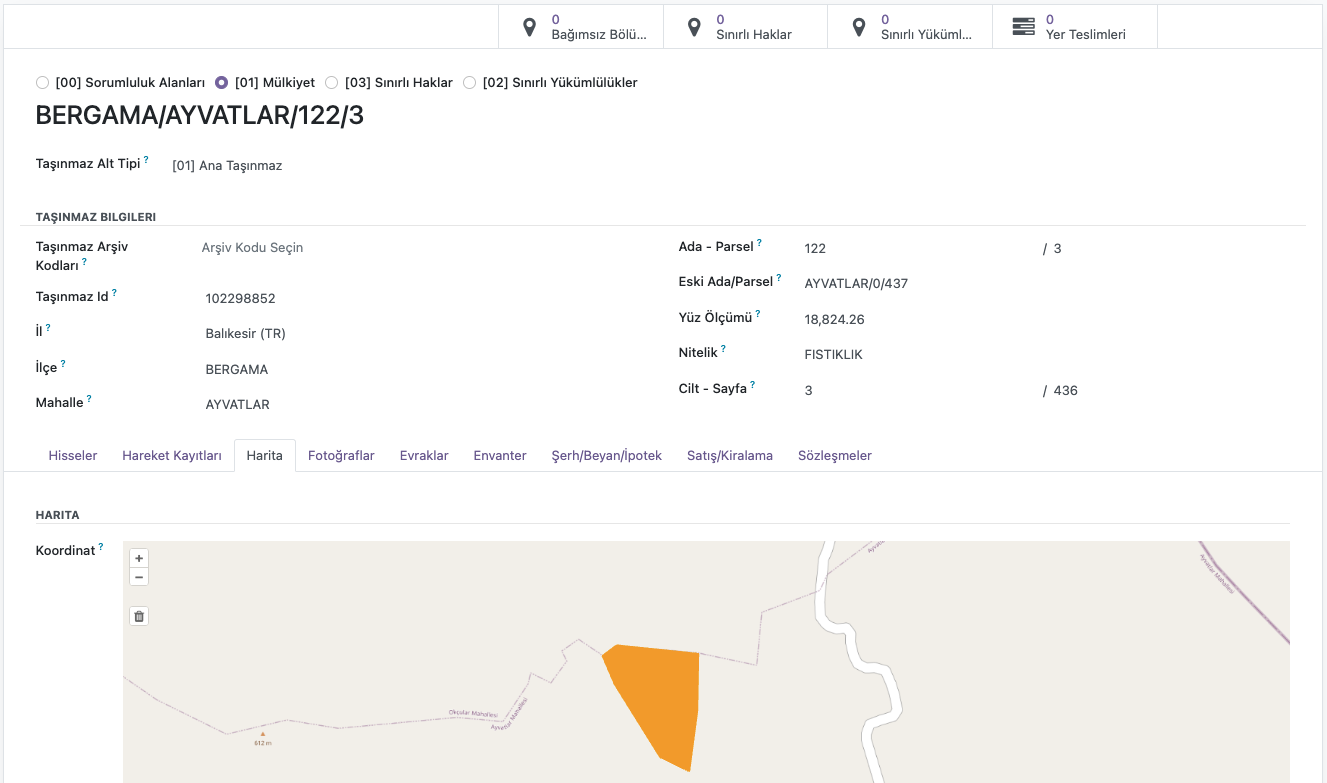1327x783 pixels.
Task: Click help icon next to Taşınmaz Alt Tipi
Action: (146, 159)
